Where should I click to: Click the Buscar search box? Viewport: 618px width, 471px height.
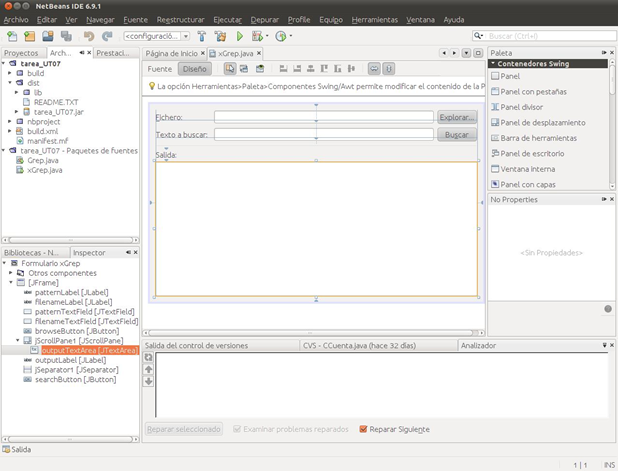pyautogui.click(x=544, y=36)
